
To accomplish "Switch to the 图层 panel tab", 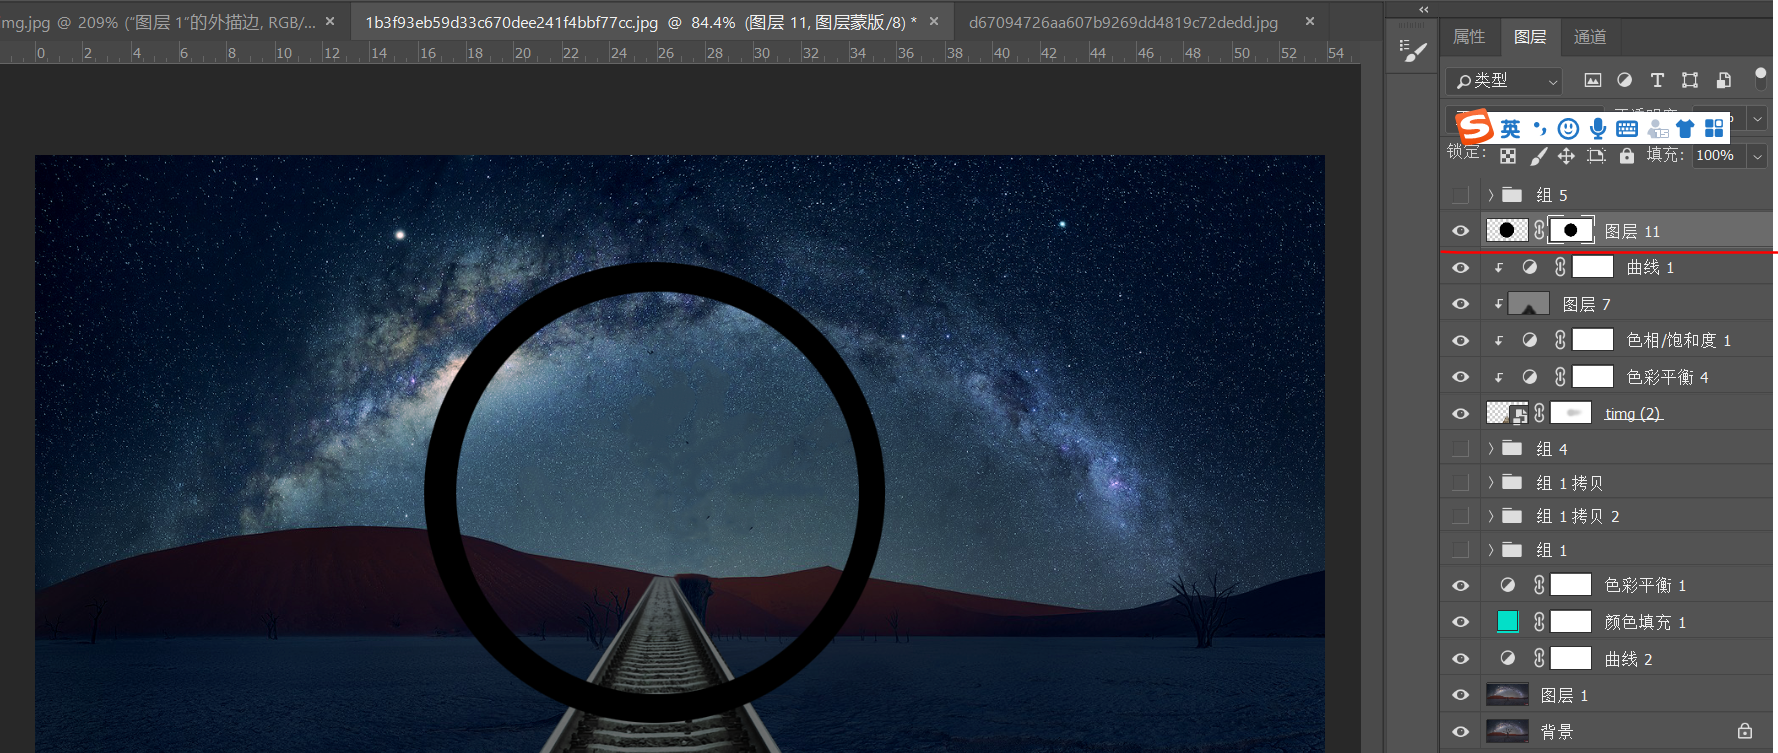I will pos(1530,37).
